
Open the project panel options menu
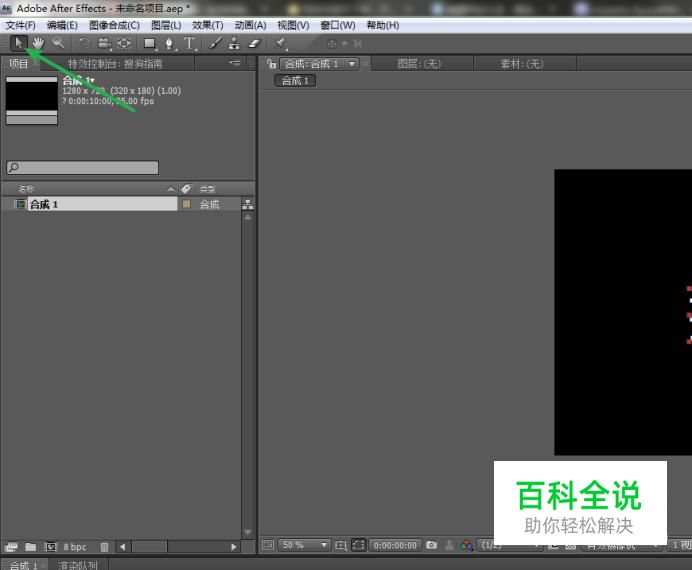point(235,63)
